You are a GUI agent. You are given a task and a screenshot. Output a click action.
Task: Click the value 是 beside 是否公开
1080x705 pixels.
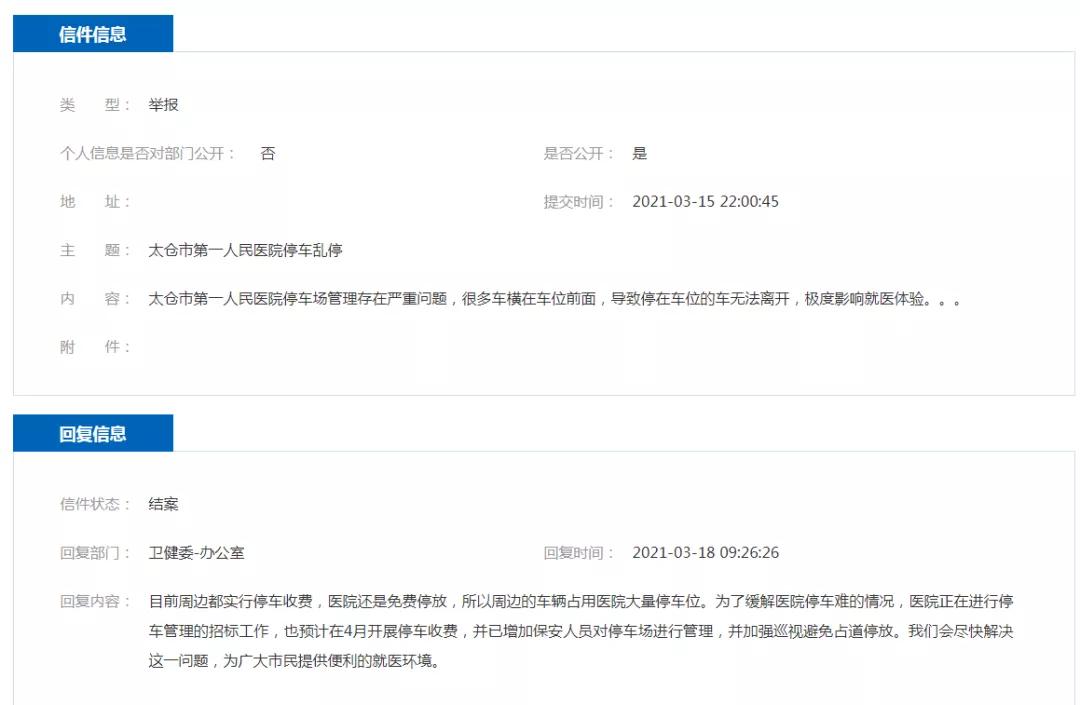[x=640, y=153]
